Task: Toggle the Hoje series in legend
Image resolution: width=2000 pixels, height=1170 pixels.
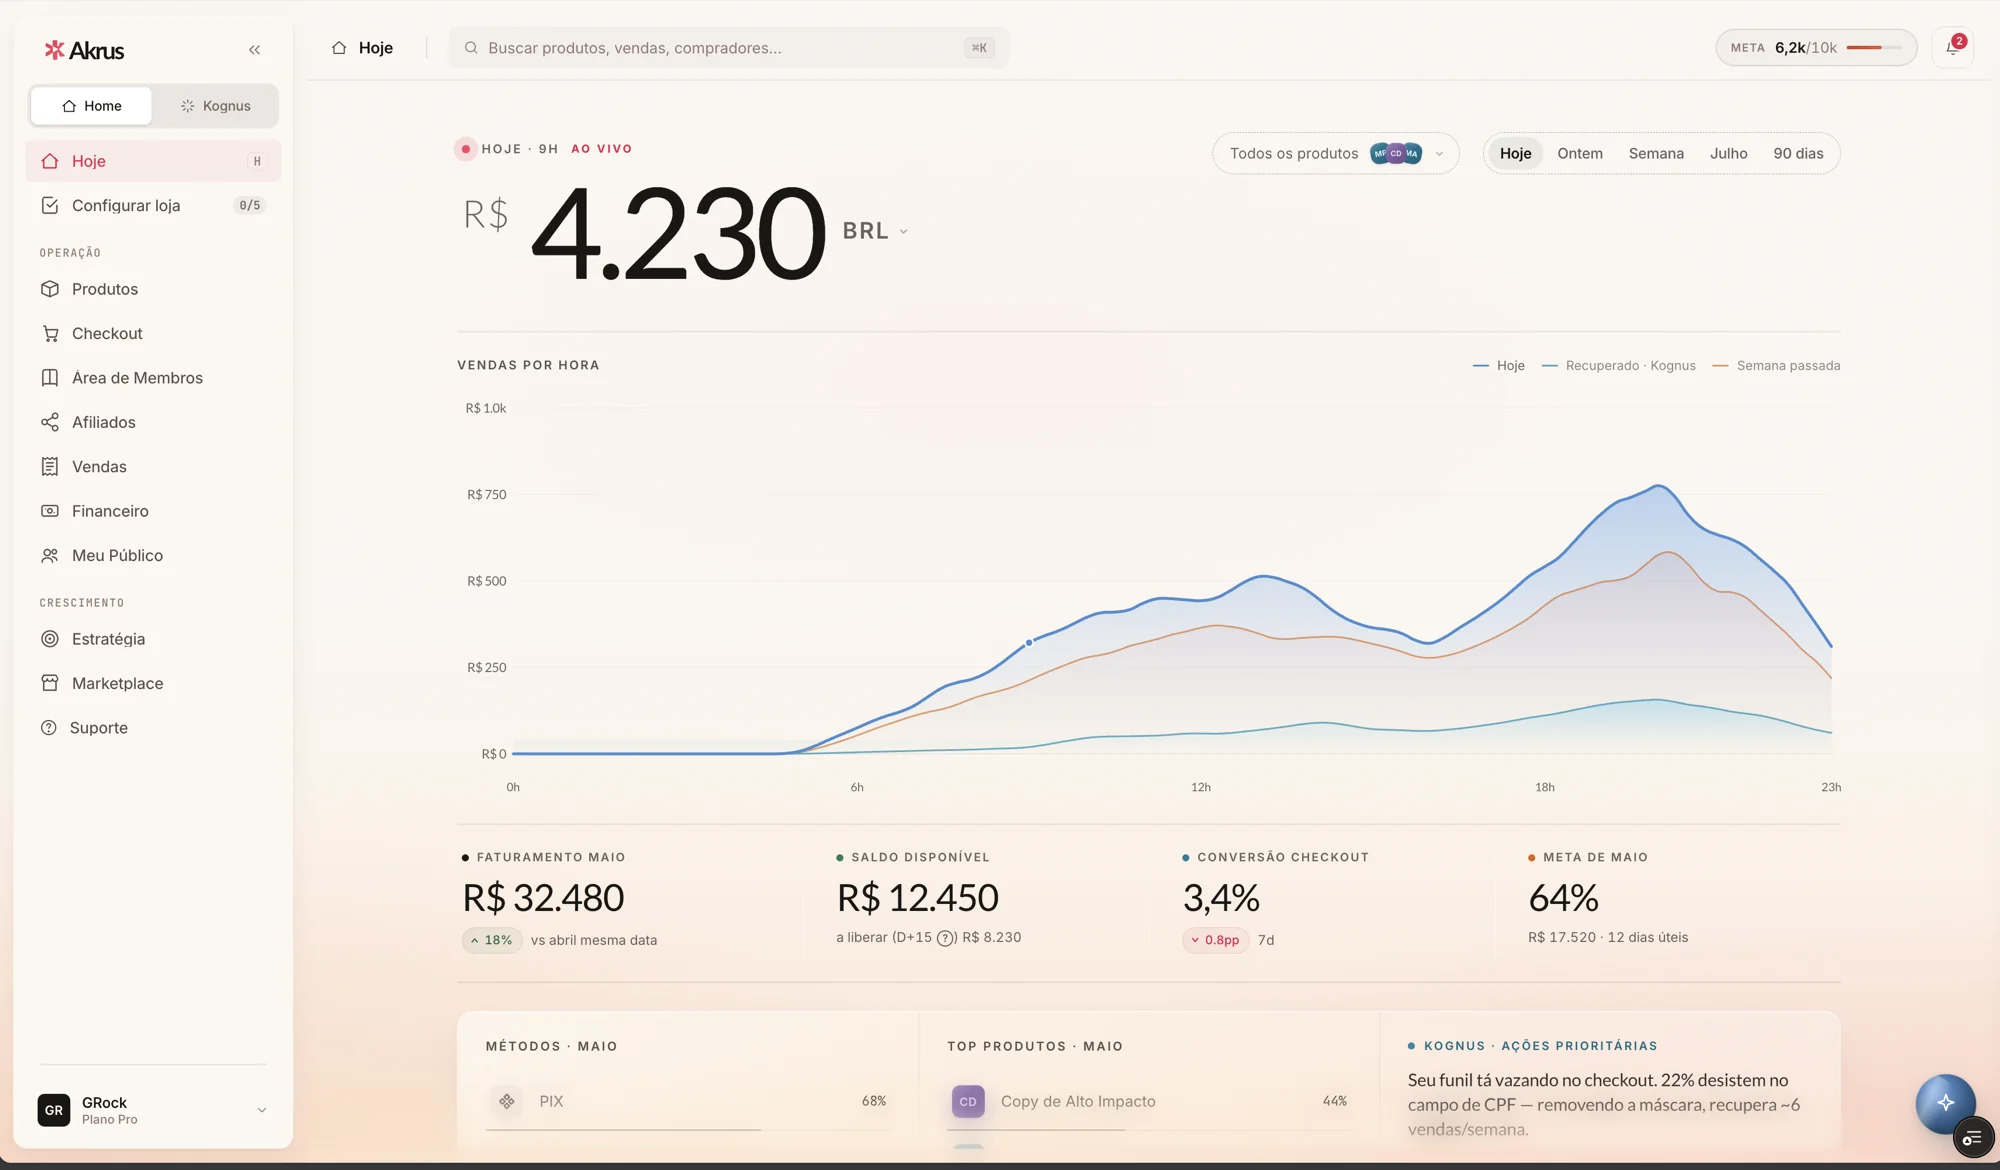Action: [1498, 366]
